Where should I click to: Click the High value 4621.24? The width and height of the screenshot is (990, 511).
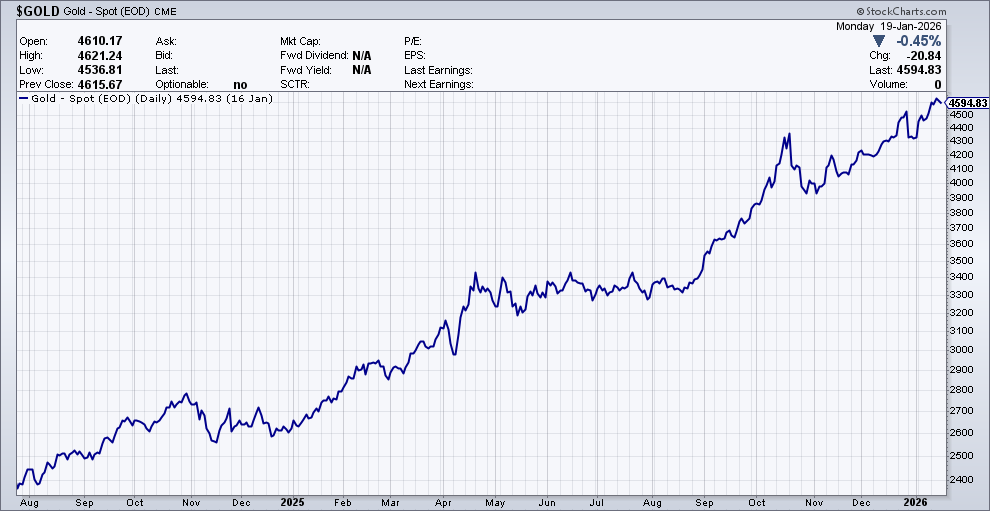click(101, 56)
